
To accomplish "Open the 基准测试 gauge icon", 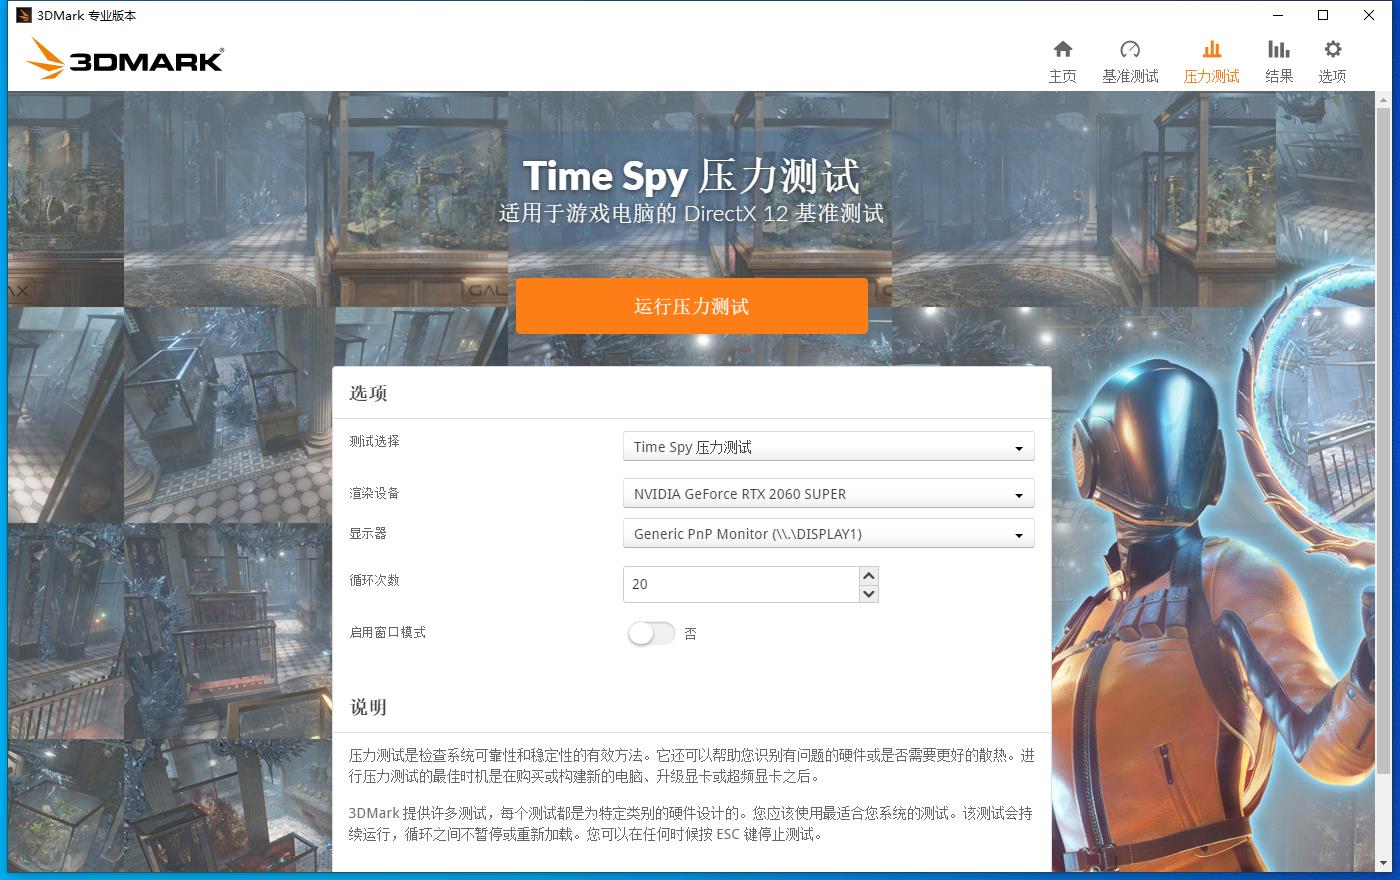I will point(1130,49).
